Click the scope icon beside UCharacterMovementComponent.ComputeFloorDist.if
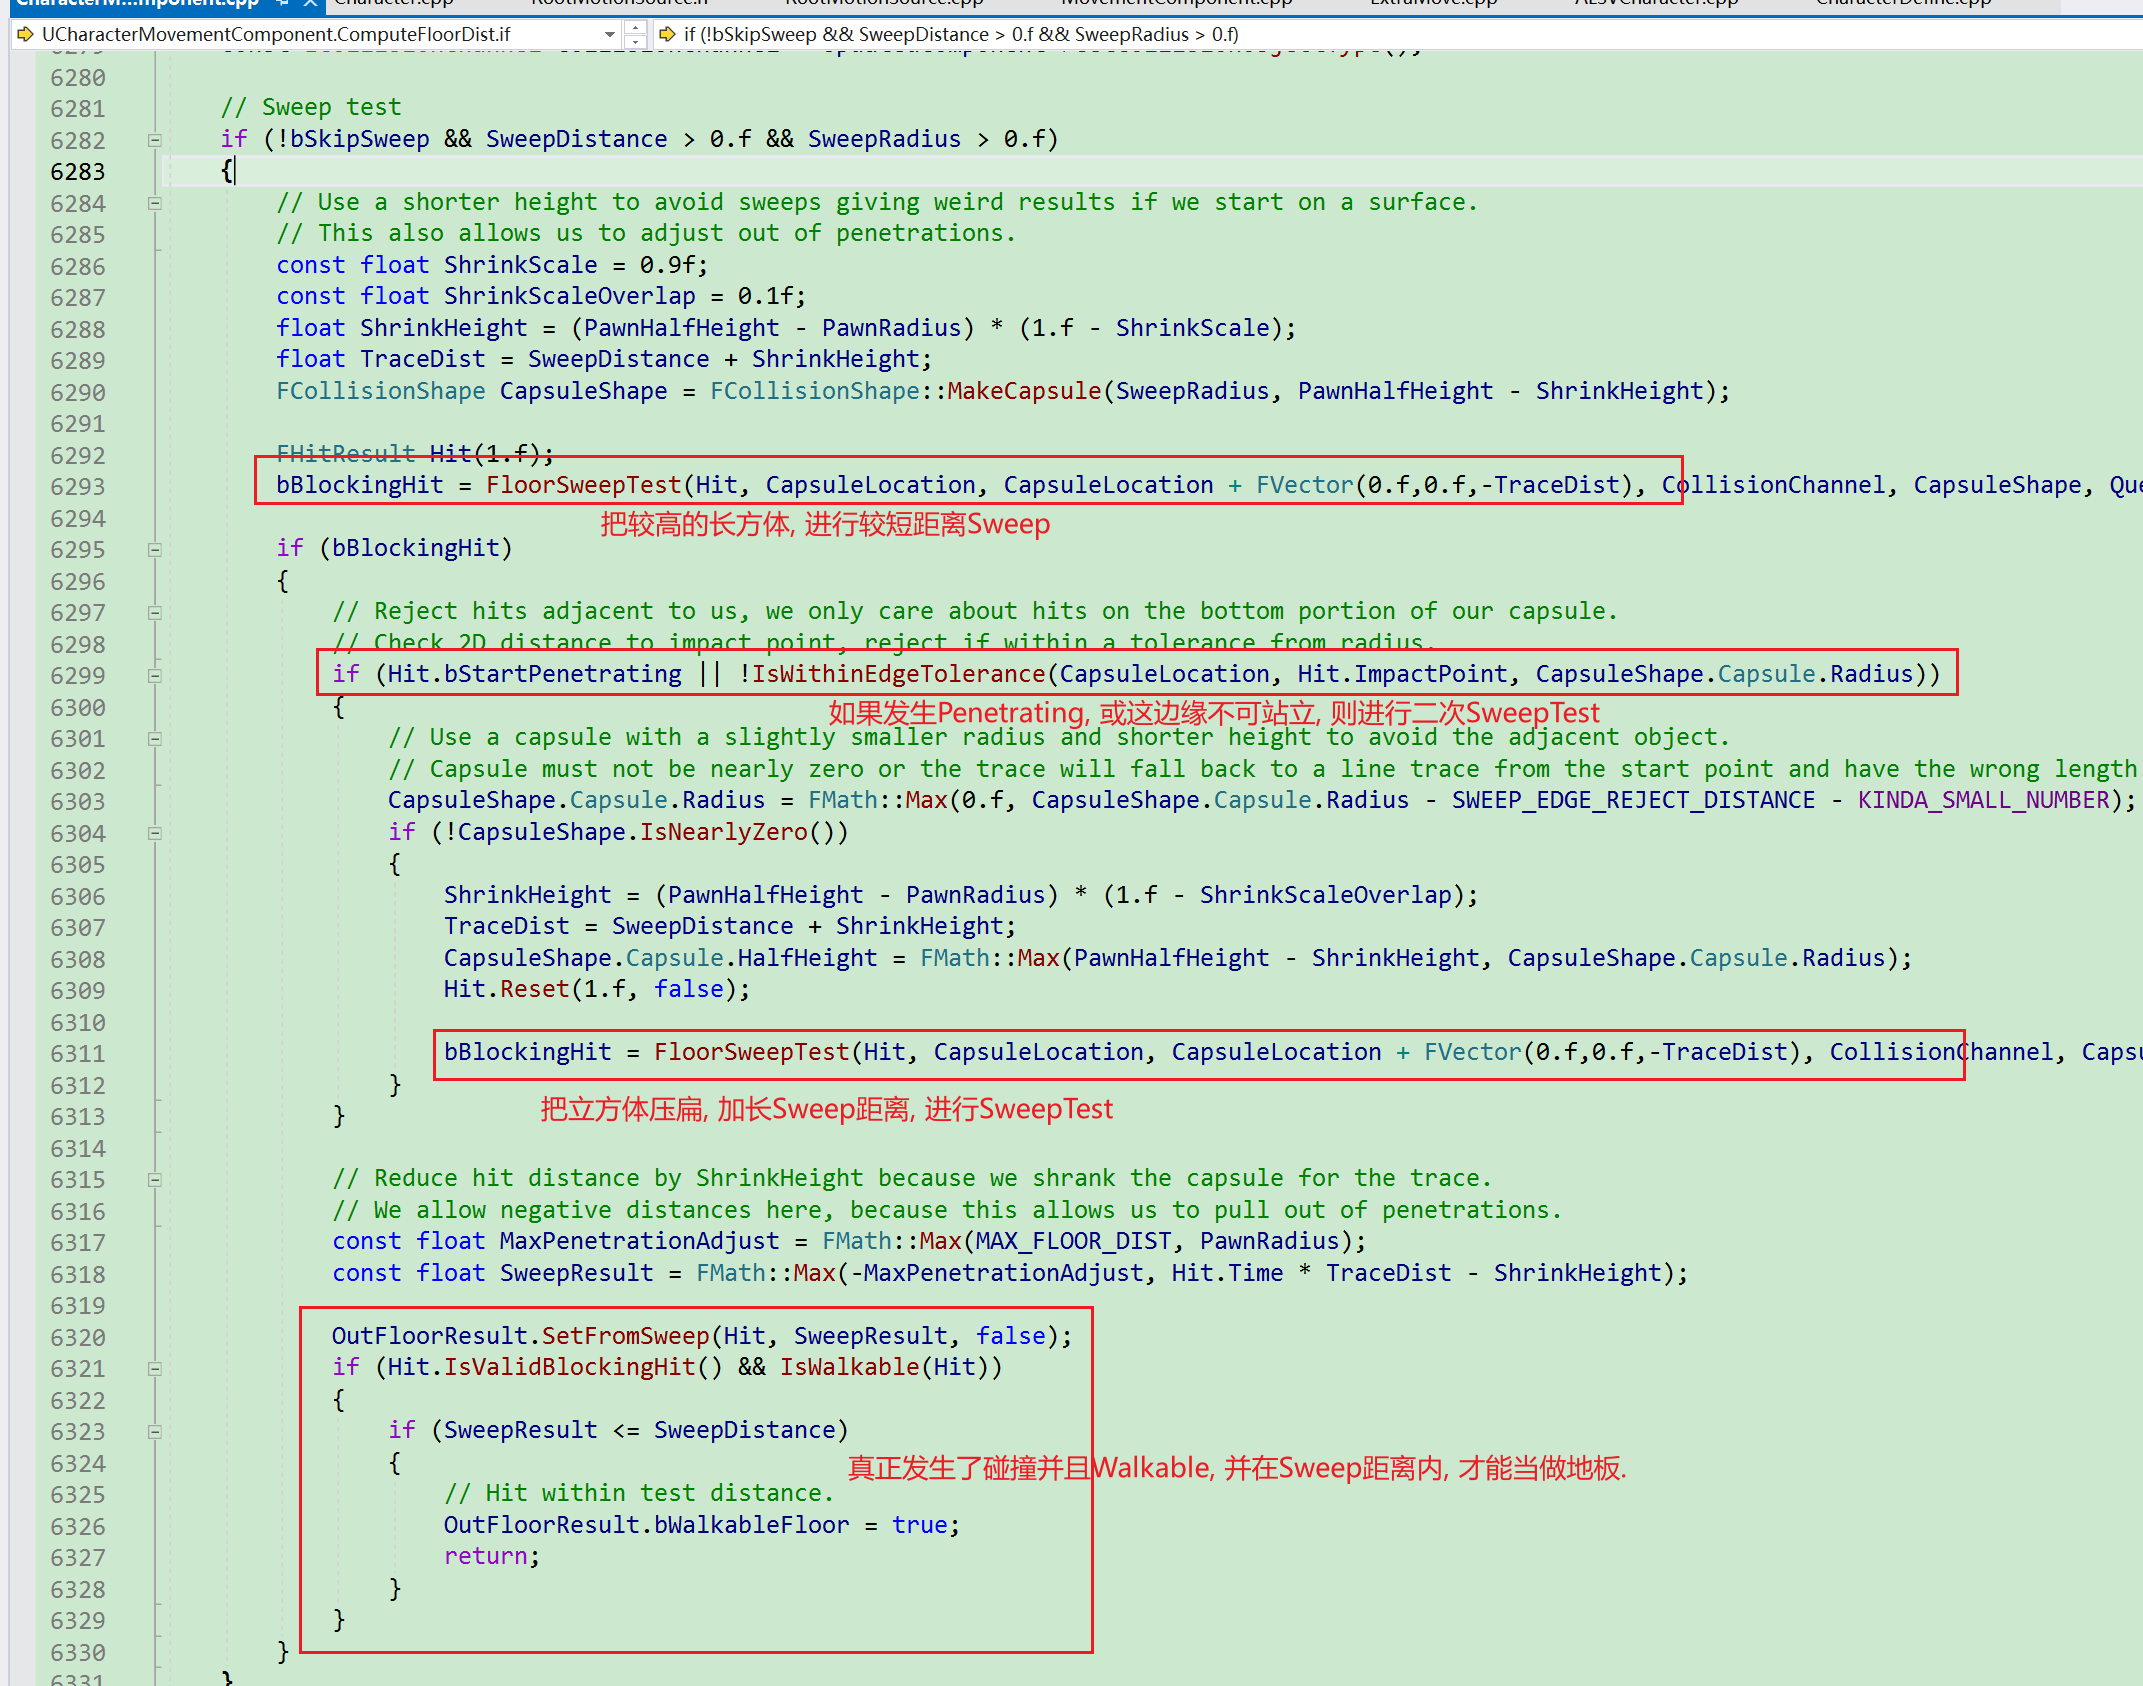Screen dimensions: 2143x1686 coord(25,34)
